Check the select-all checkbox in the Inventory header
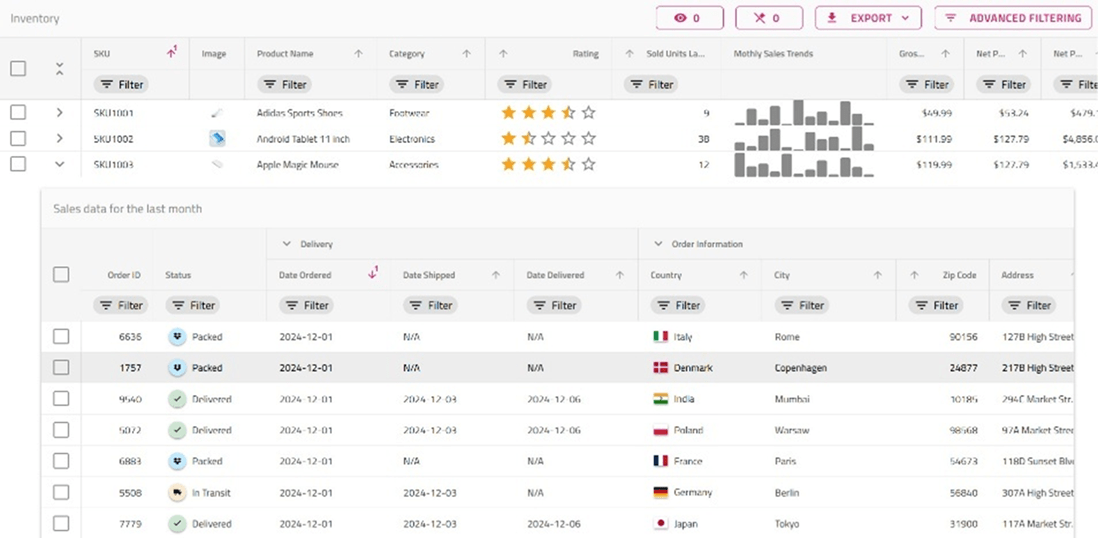The image size is (1098, 538). click(18, 69)
